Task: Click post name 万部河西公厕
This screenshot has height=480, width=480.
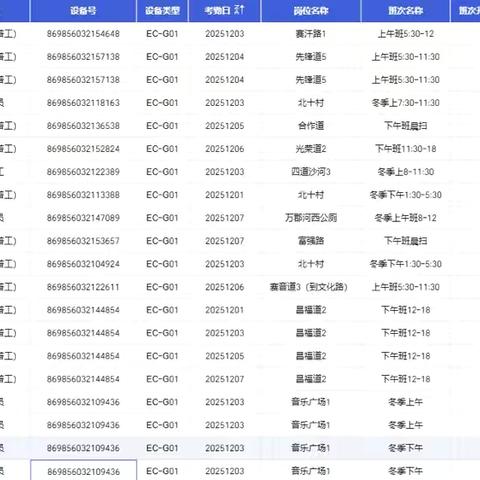Action: pos(311,218)
